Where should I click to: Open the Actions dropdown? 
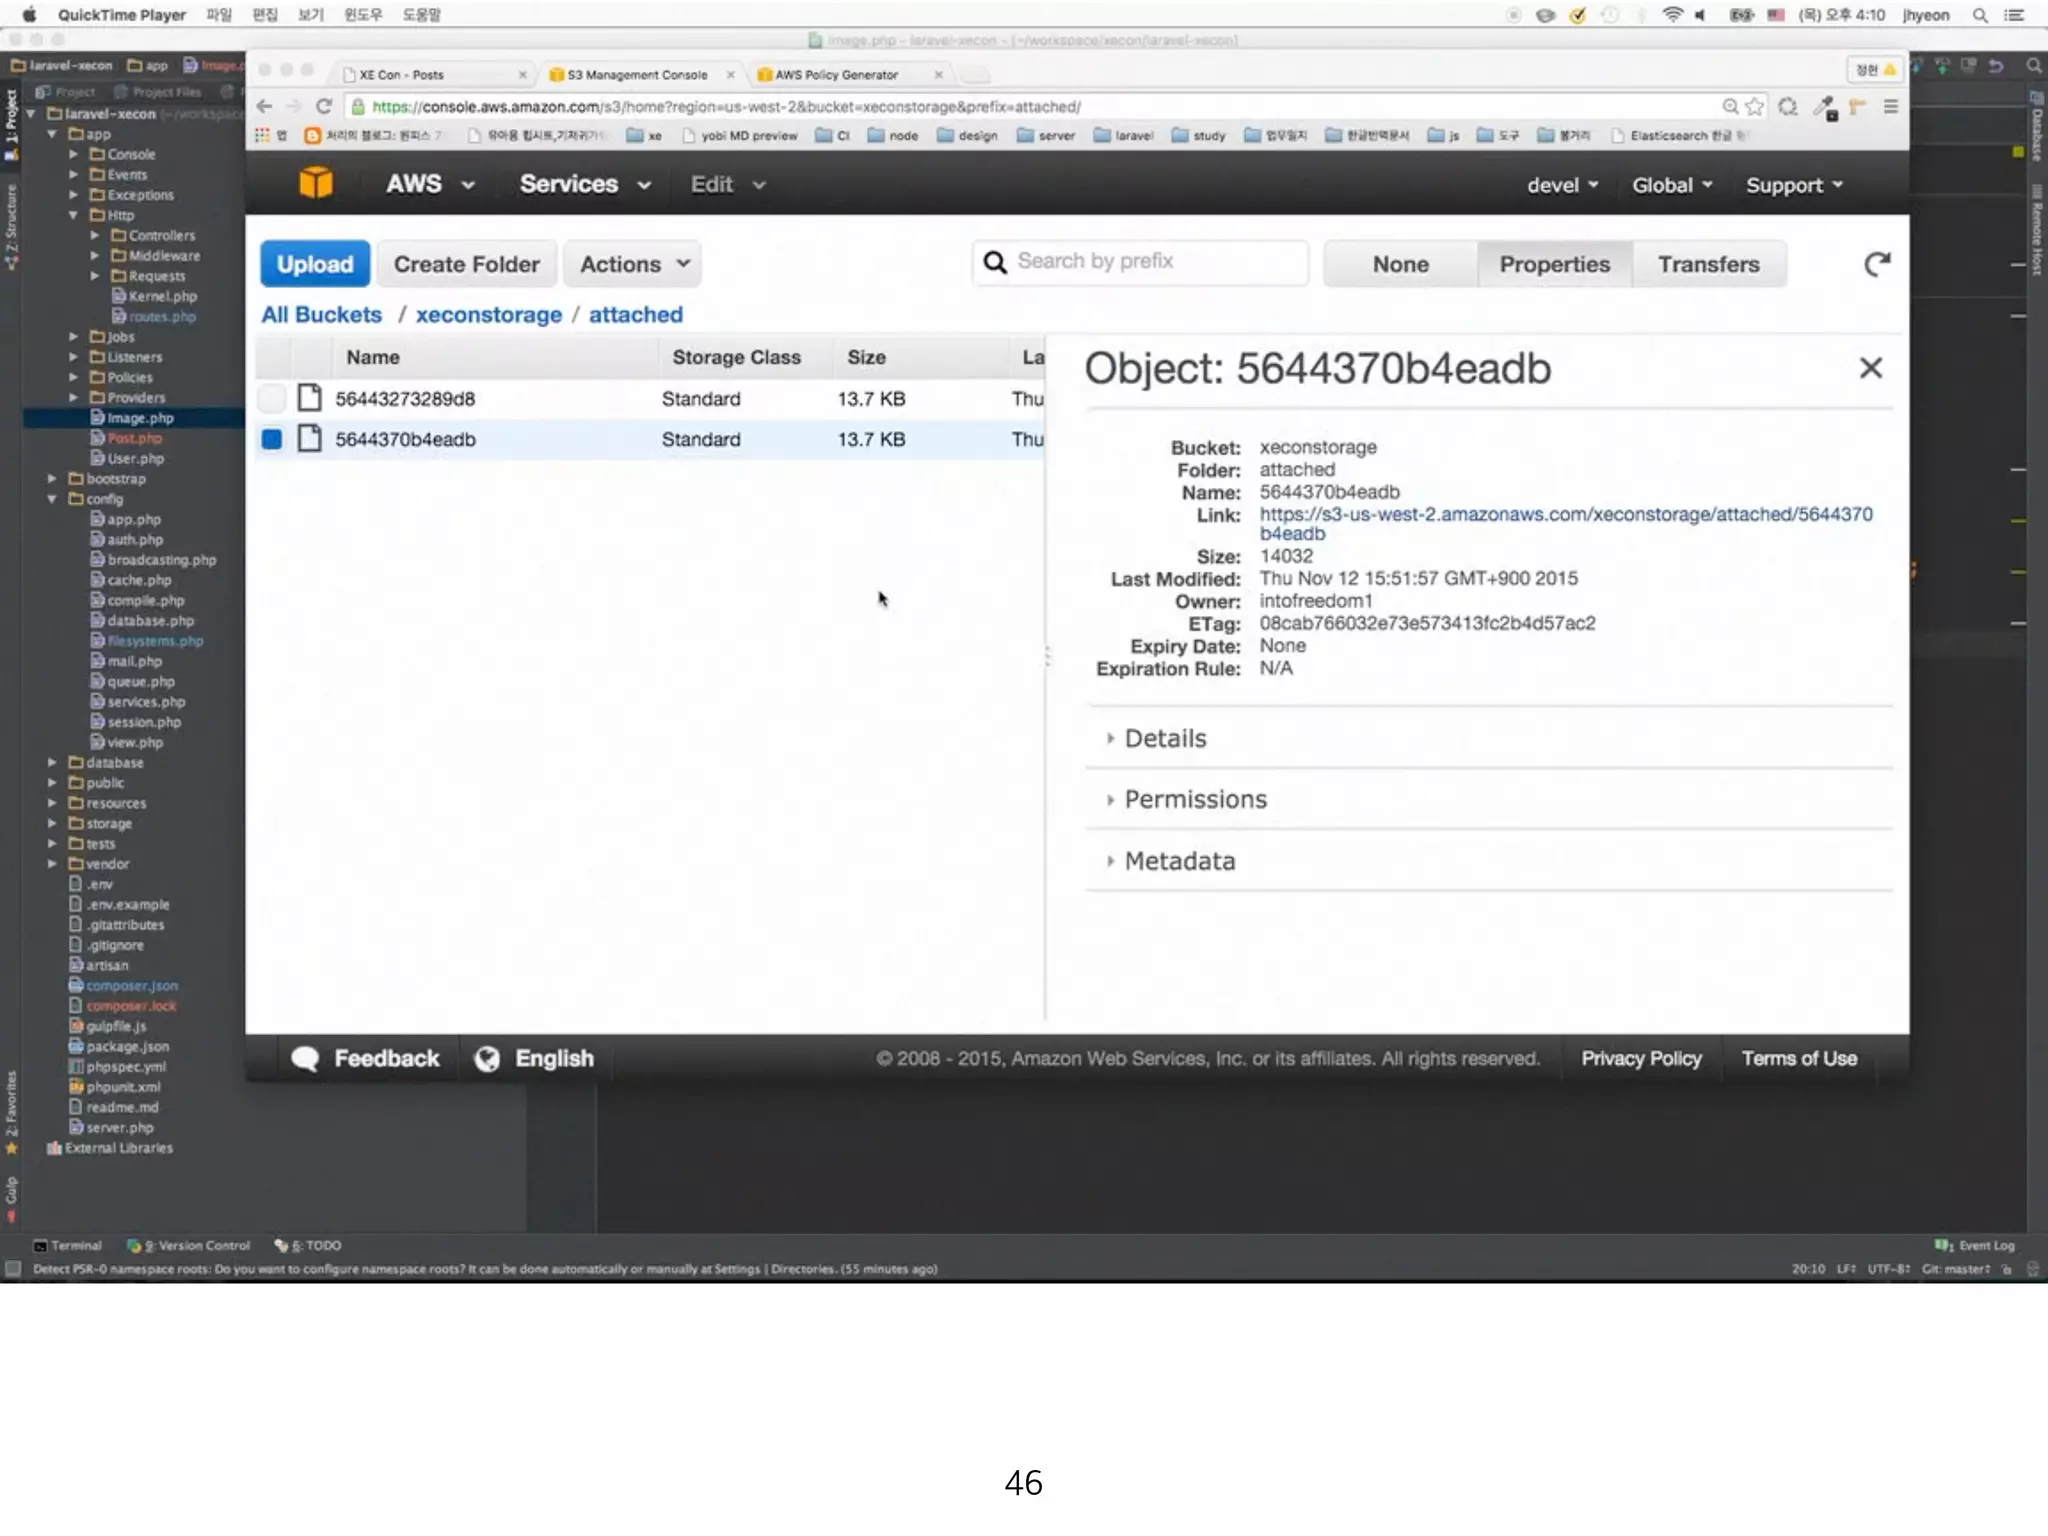(633, 264)
